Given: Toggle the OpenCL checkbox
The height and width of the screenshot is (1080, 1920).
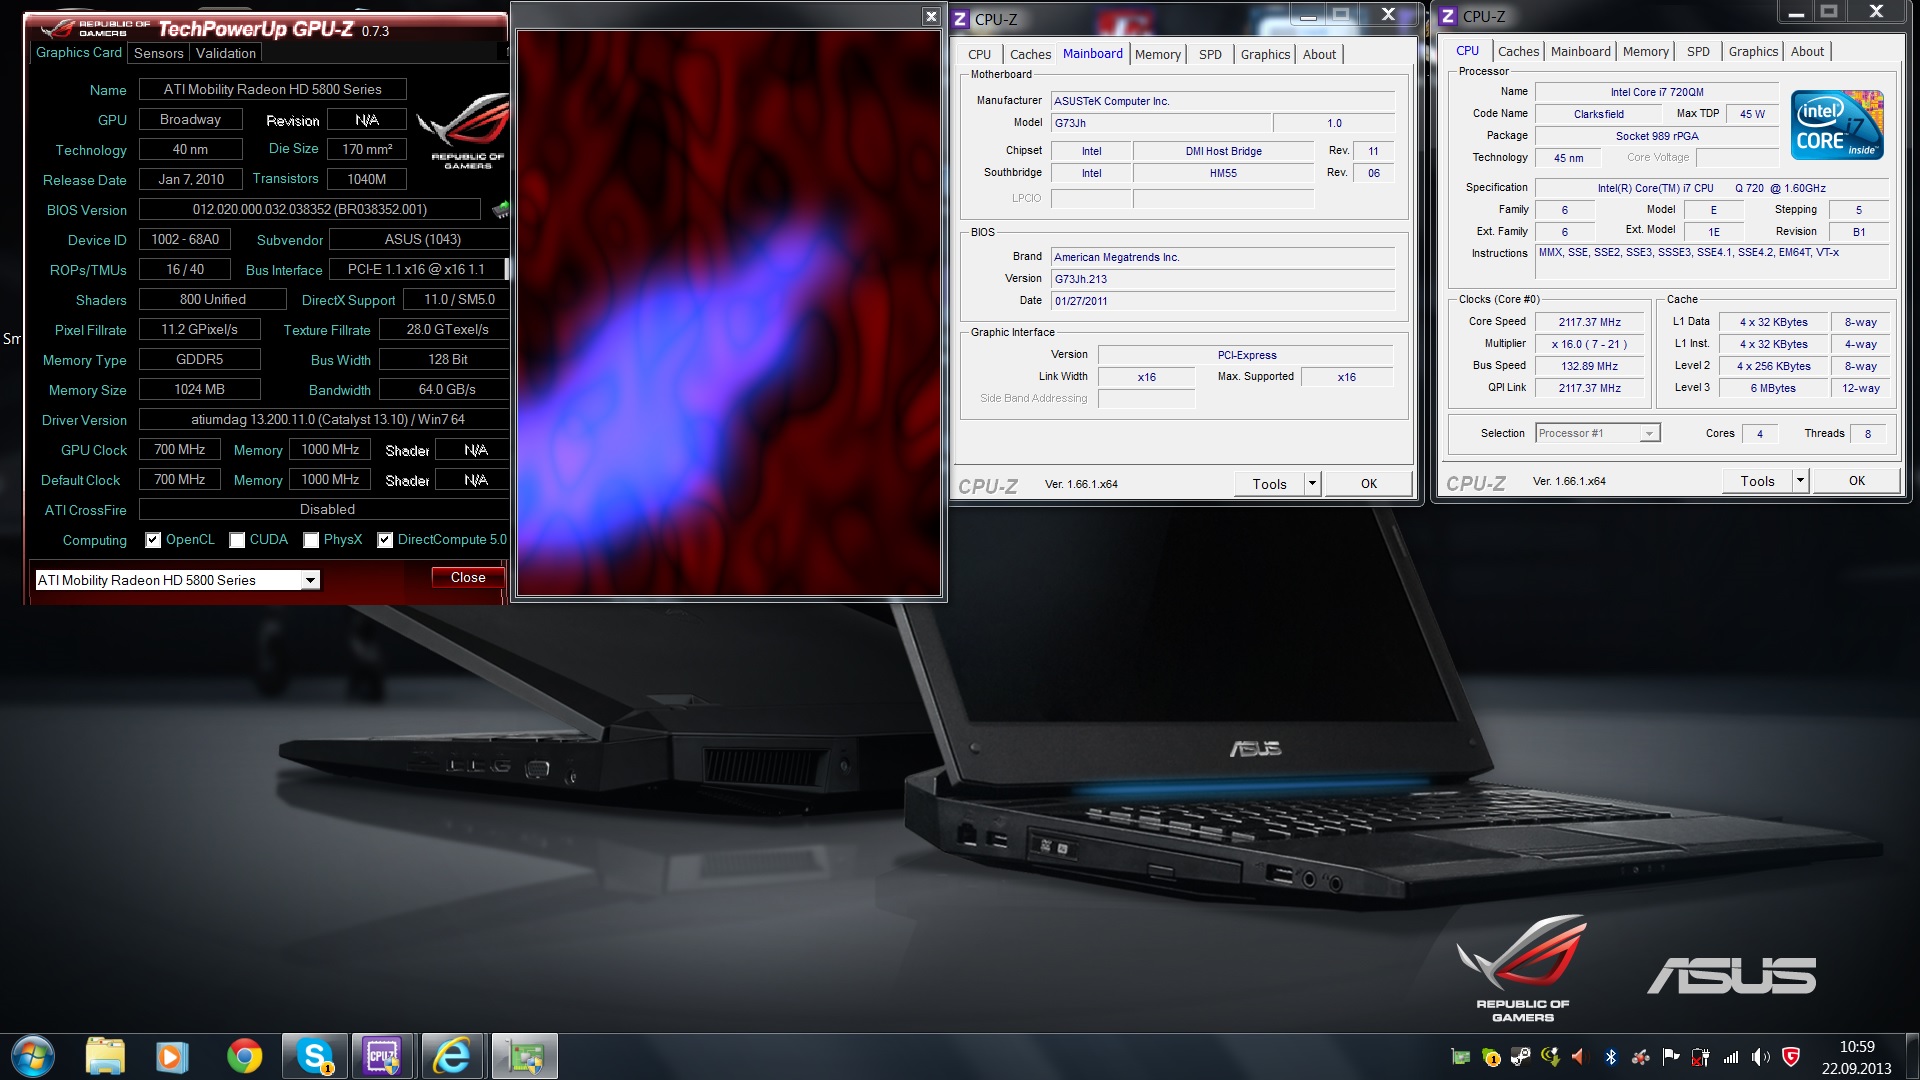Looking at the screenshot, I should coord(153,540).
